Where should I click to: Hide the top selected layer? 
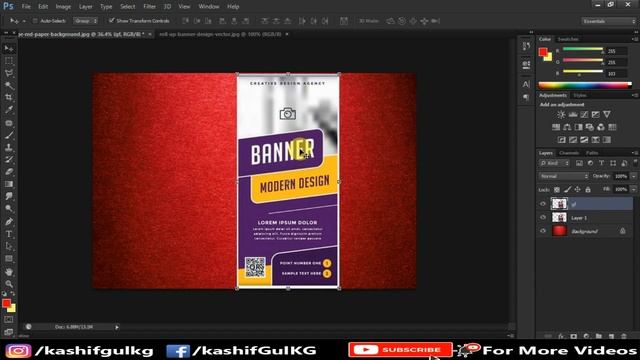(543, 204)
